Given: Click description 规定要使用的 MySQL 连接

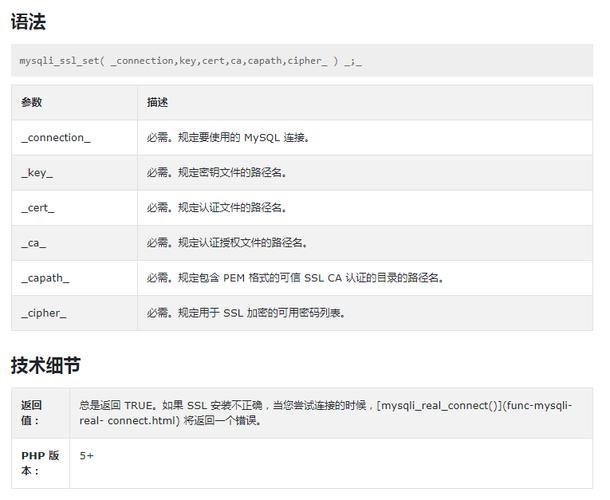Looking at the screenshot, I should click(228, 138).
